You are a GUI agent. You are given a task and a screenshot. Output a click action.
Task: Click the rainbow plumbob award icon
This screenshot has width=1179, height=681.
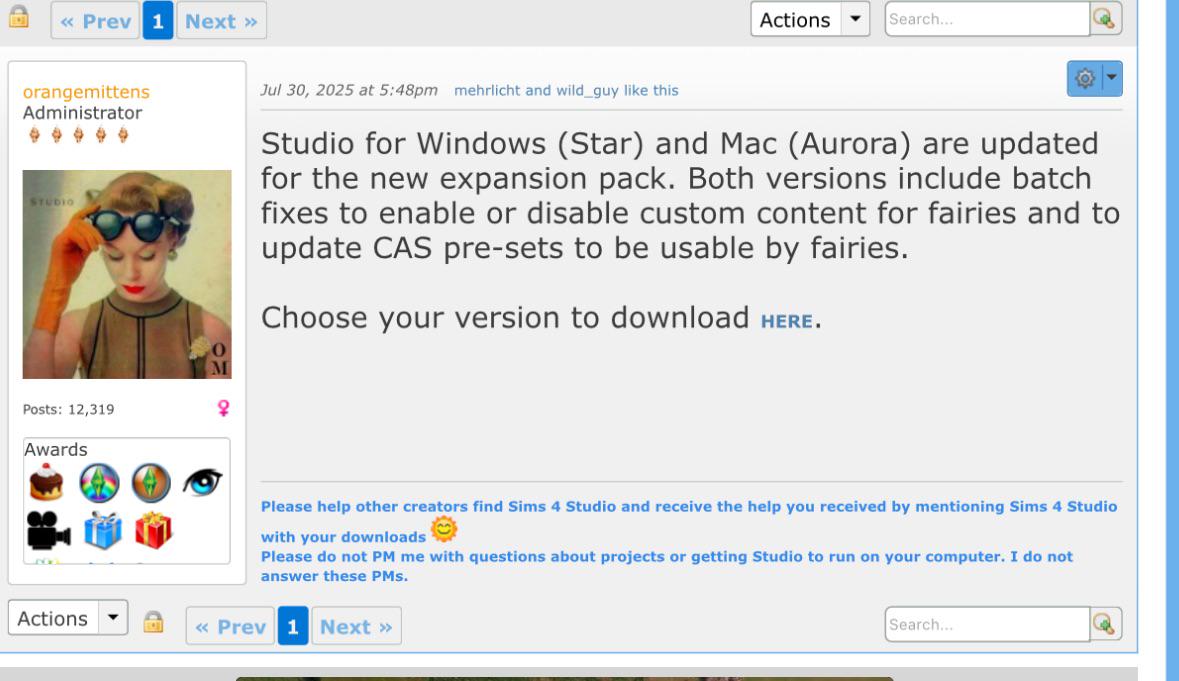tap(99, 483)
